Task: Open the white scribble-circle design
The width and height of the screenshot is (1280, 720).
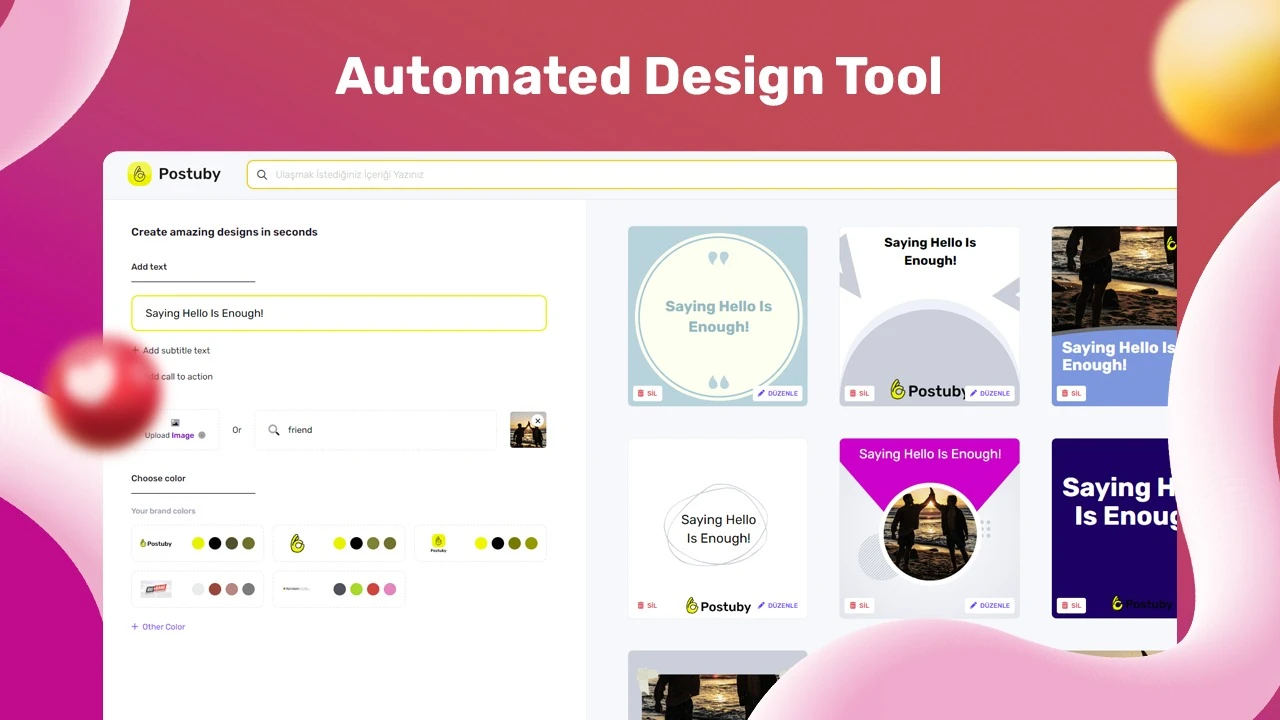Action: click(718, 528)
